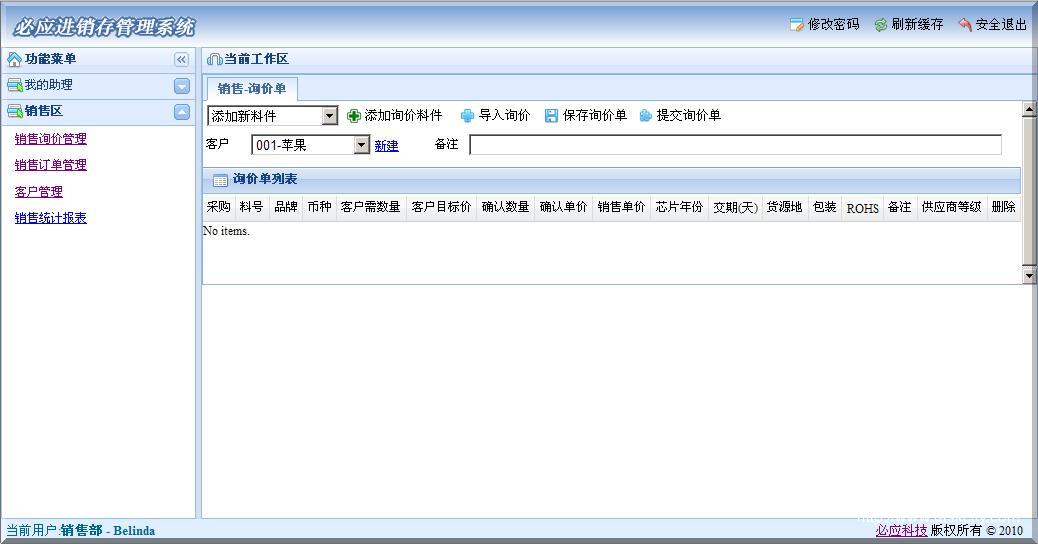The width and height of the screenshot is (1038, 544).
Task: Open 销售订单管理 in the sidebar
Action: [x=51, y=165]
